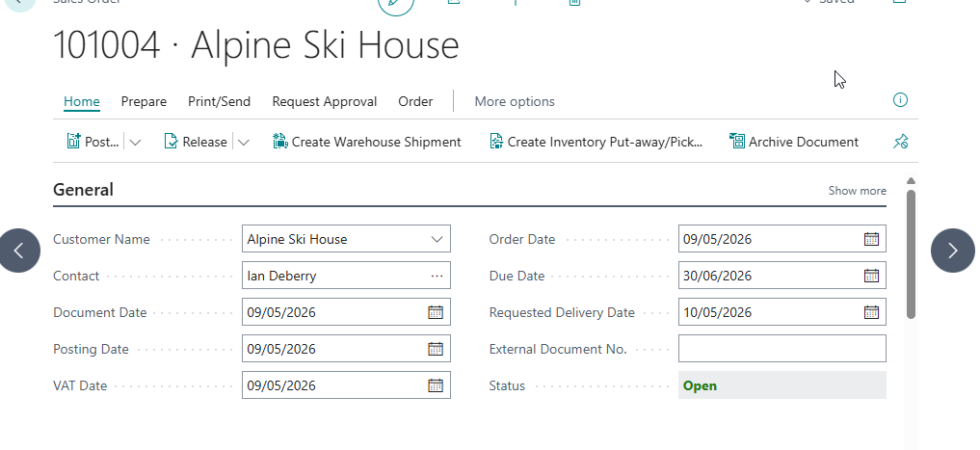Go to next record with right arrow
Screen dimensions: 980x450
[x=952, y=250]
